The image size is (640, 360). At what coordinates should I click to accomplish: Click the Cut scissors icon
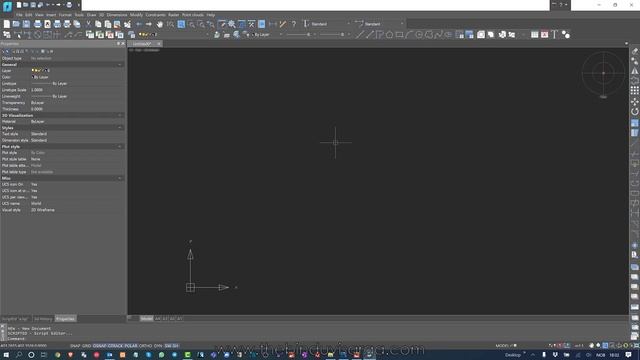click(88, 24)
